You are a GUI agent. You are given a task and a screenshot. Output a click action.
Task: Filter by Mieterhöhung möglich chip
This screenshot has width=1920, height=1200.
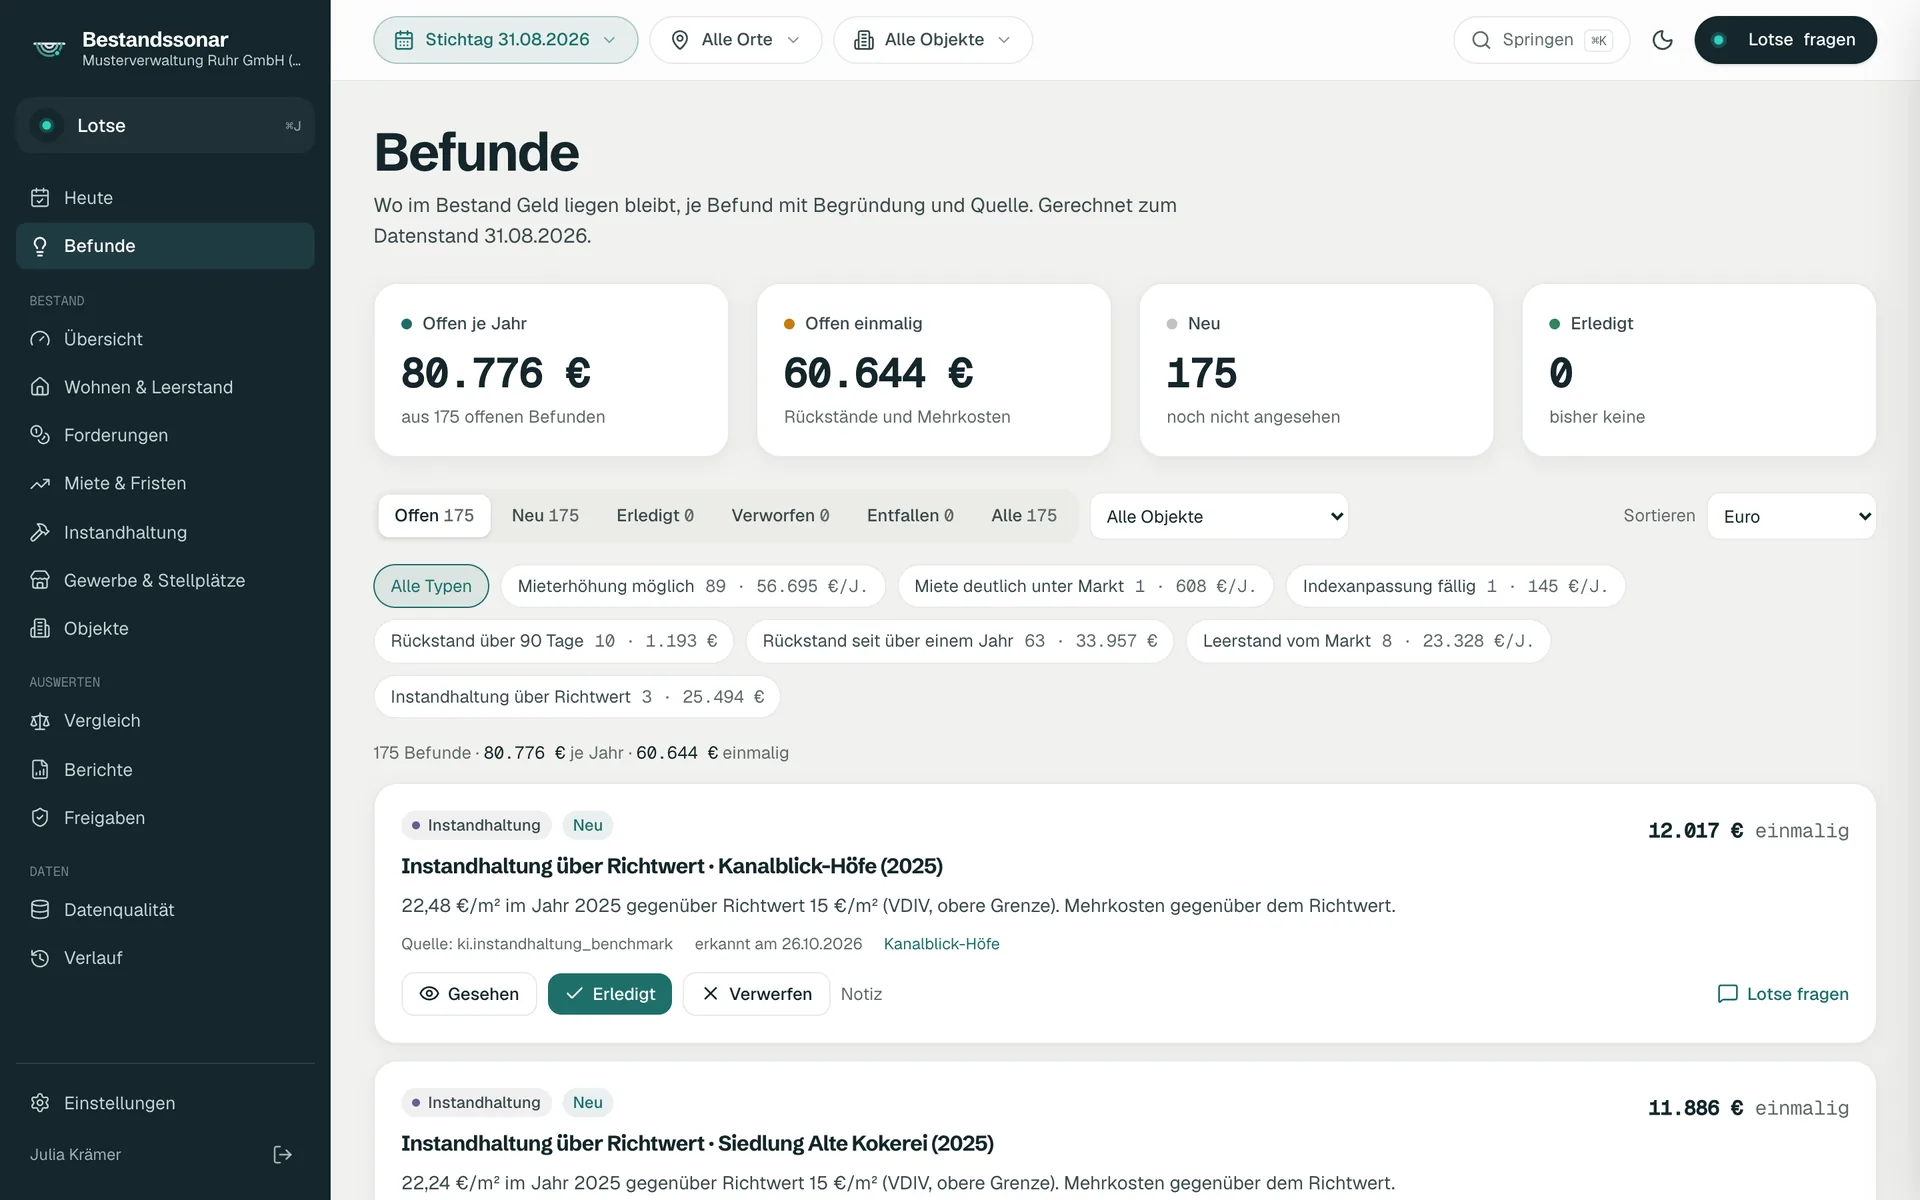pyautogui.click(x=693, y=586)
